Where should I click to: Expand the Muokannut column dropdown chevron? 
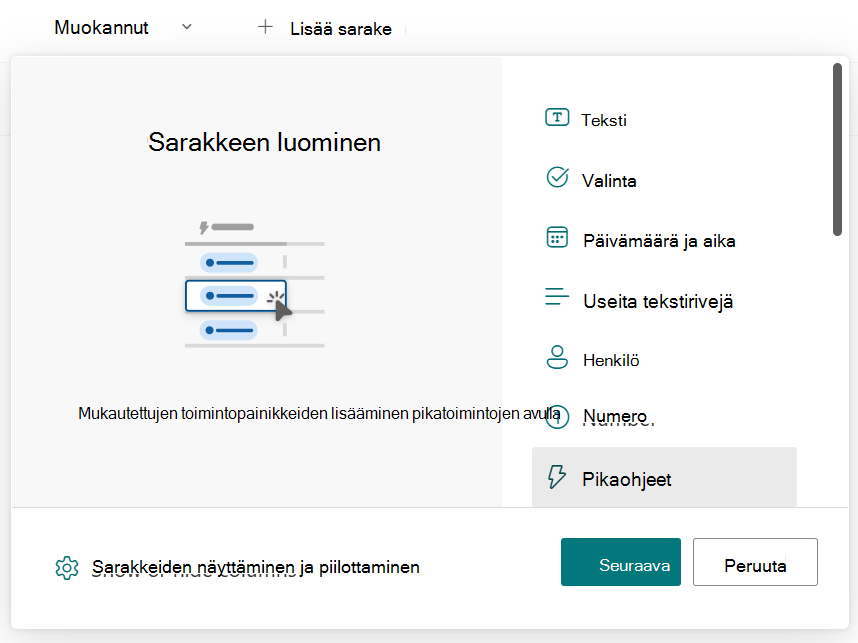(x=187, y=27)
